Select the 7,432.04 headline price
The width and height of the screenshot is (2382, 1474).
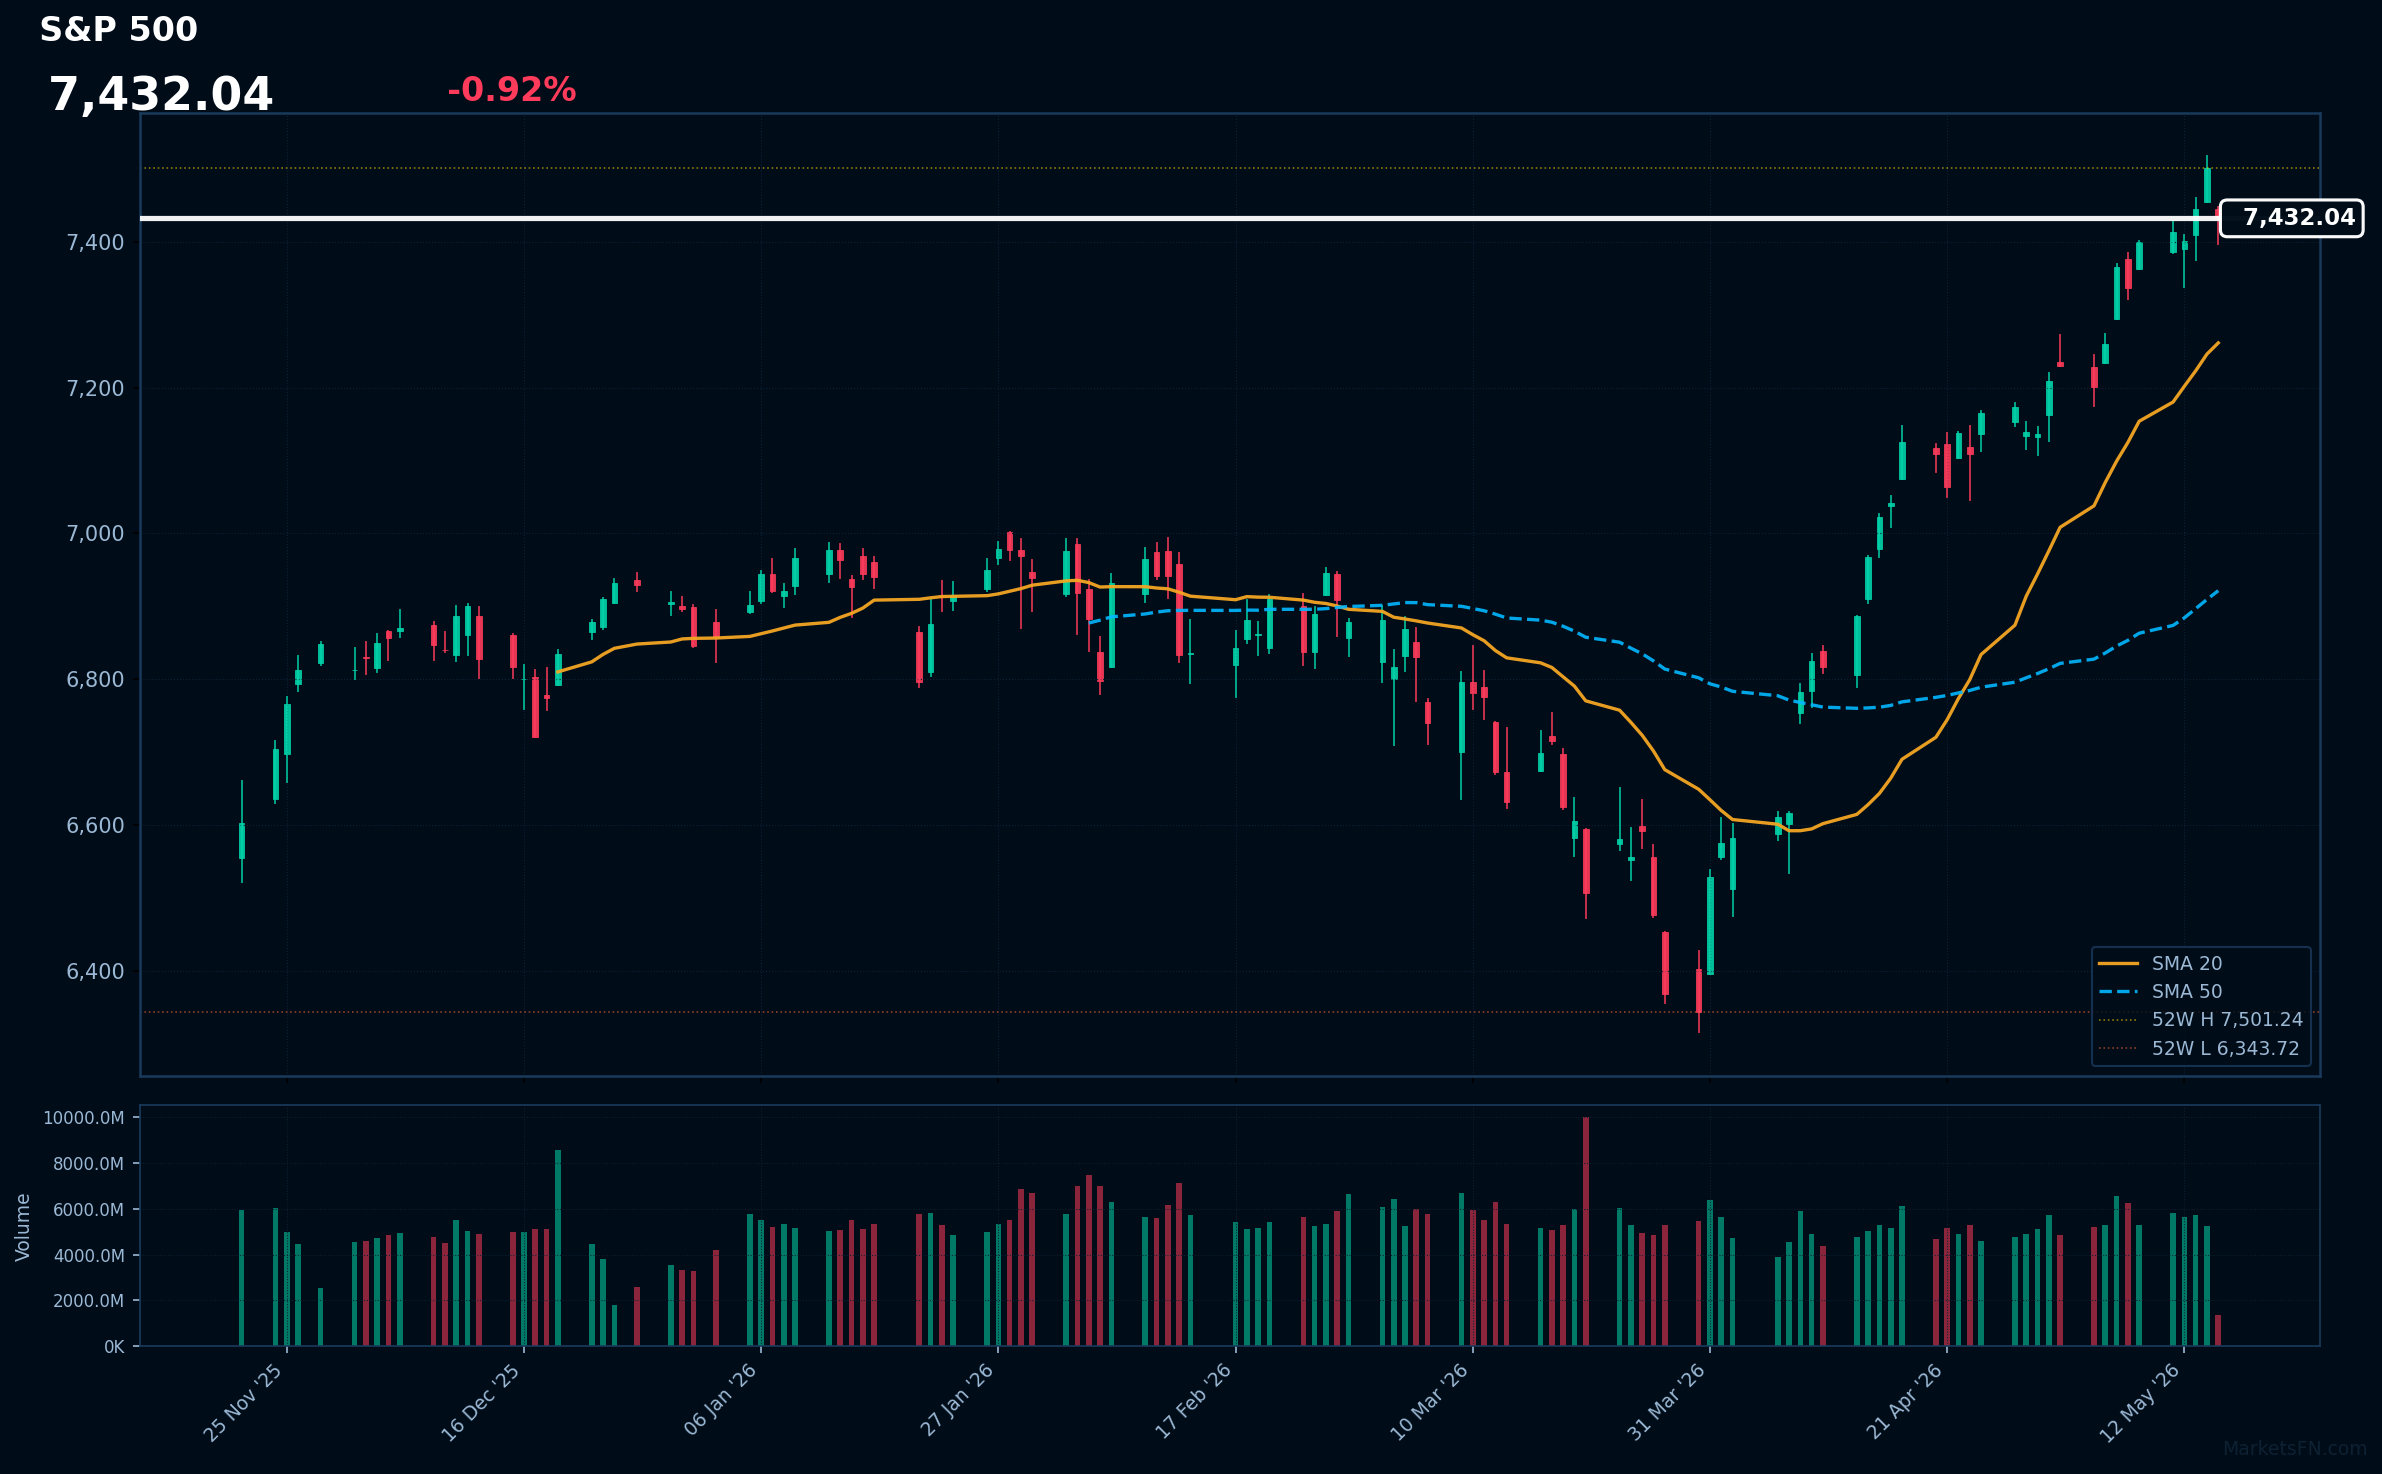[161, 95]
